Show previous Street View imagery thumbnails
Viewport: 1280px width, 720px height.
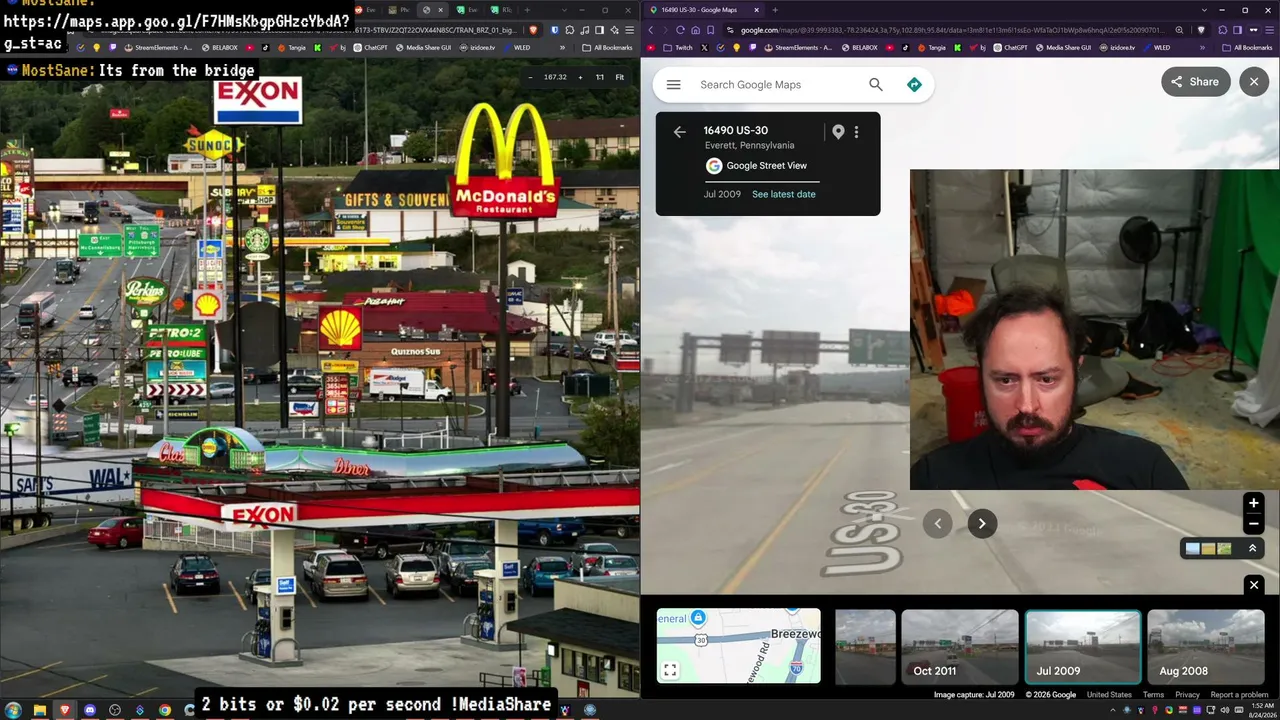tap(937, 523)
